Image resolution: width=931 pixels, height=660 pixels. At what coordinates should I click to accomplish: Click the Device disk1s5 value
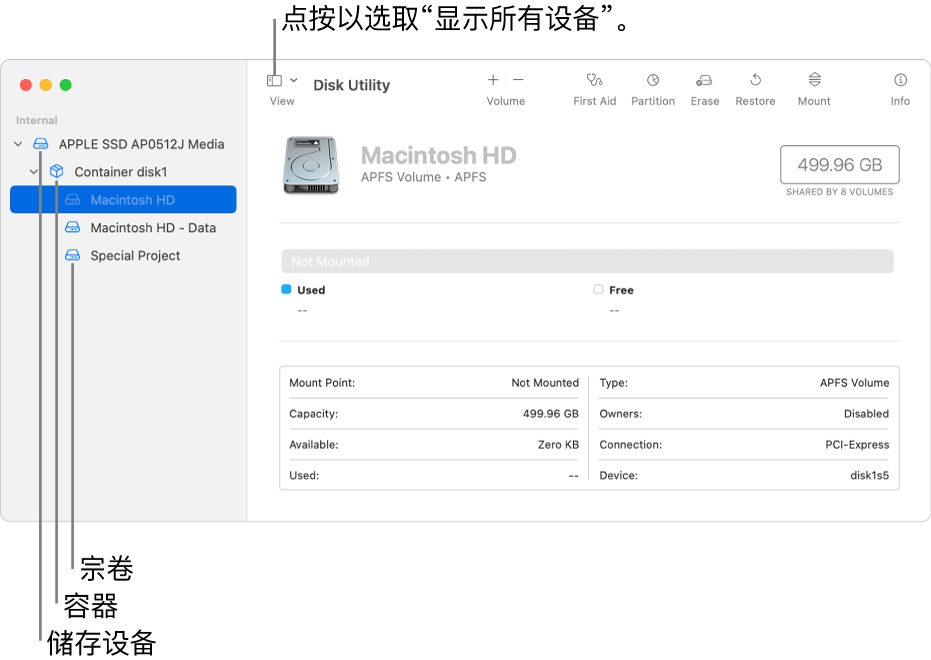[x=869, y=475]
